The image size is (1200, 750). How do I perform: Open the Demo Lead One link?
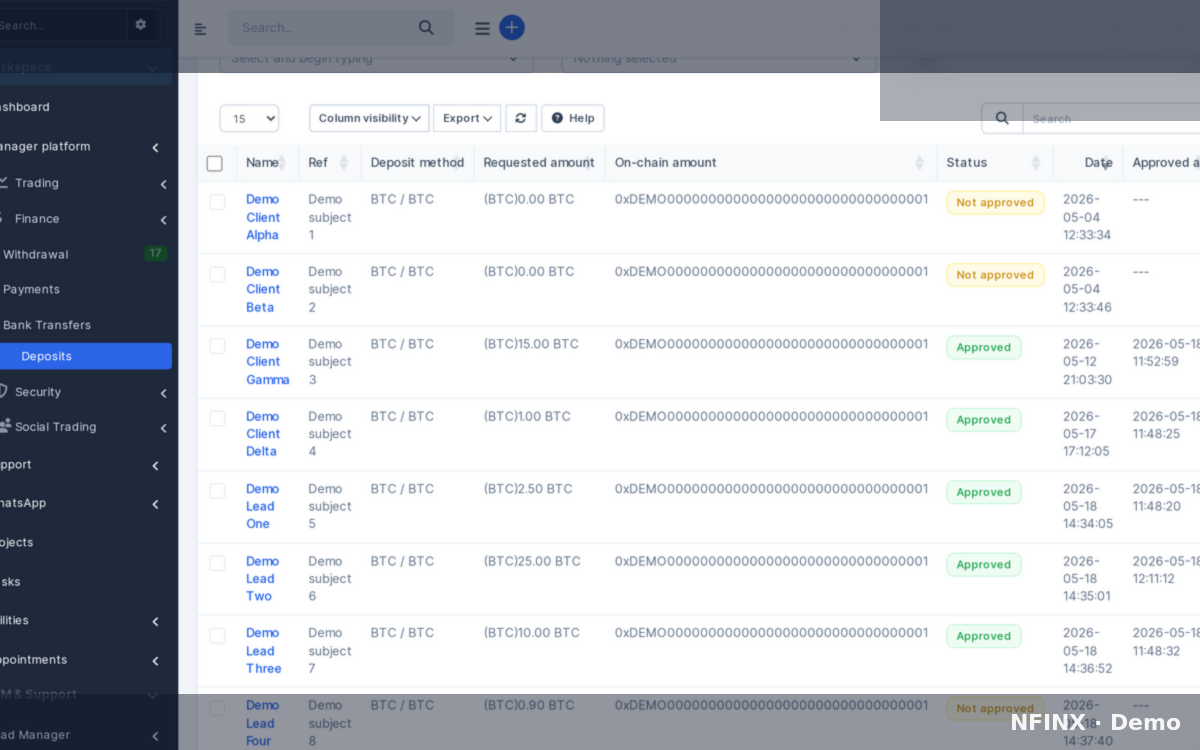[263, 506]
